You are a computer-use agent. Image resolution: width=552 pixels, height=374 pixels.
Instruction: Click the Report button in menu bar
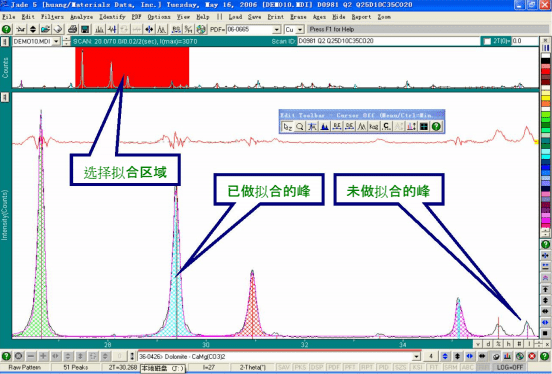click(x=361, y=17)
